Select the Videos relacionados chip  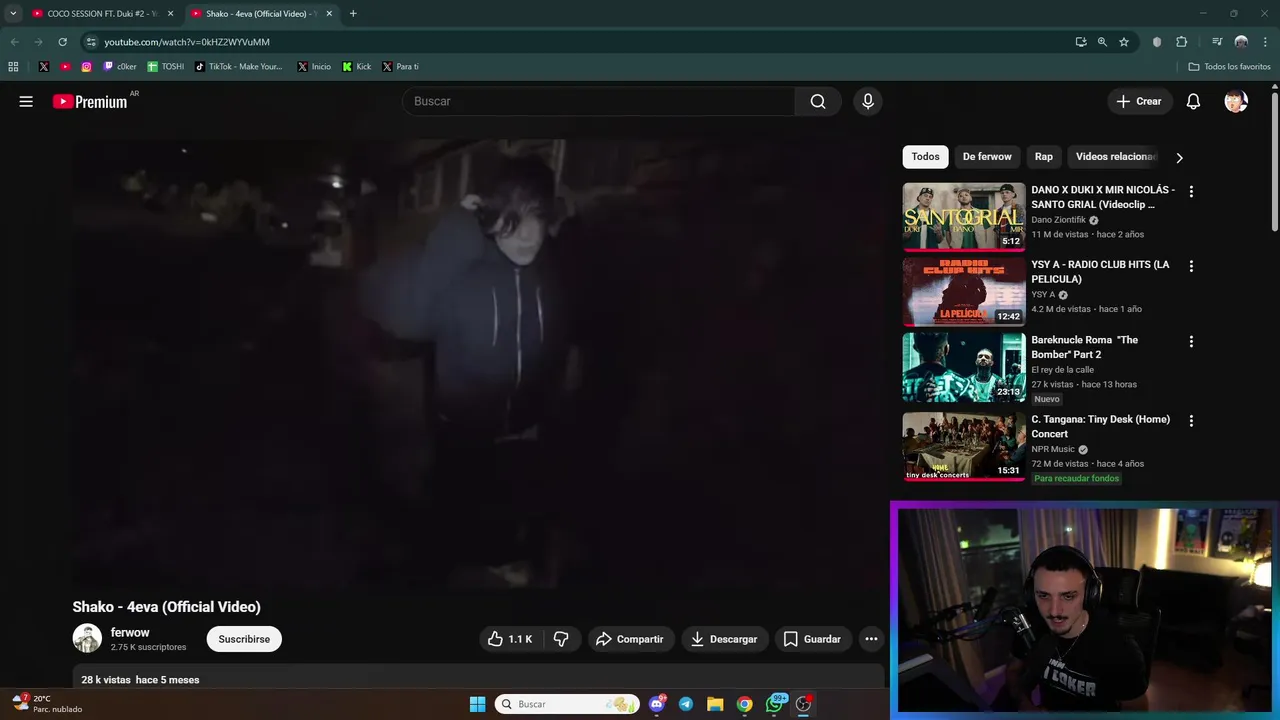[1114, 157]
